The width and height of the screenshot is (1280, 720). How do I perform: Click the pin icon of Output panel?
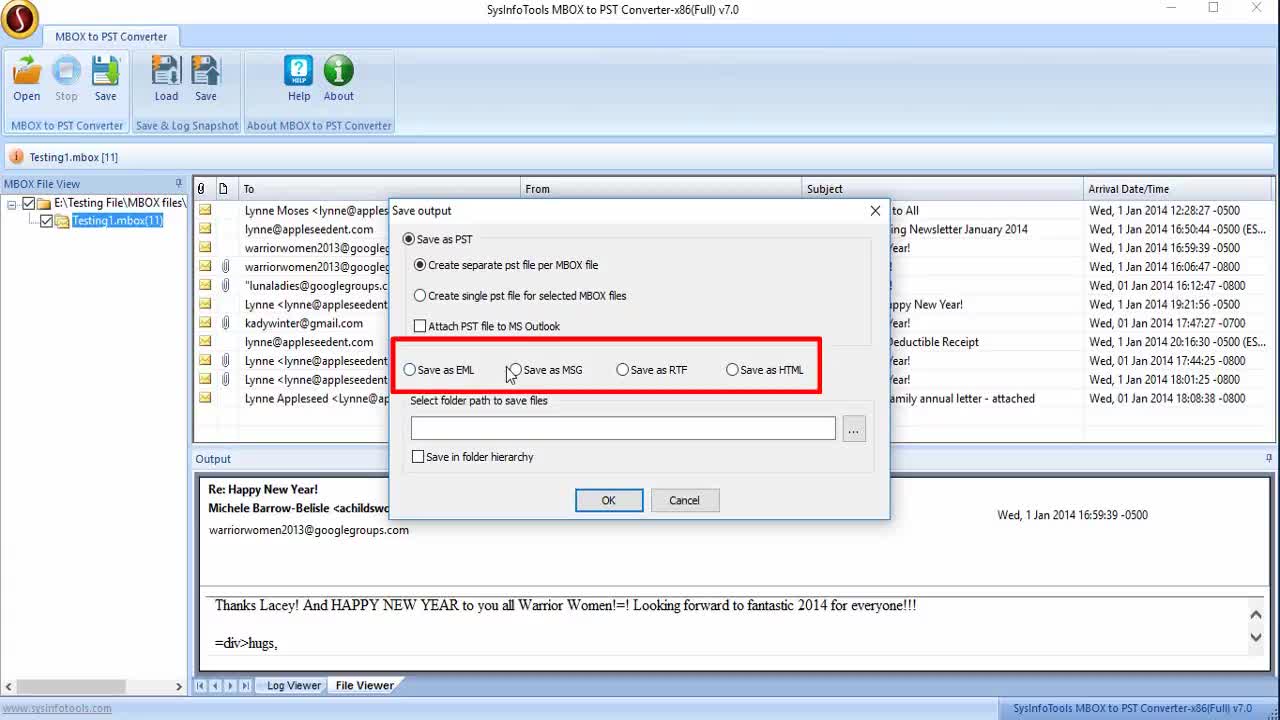pos(1268,458)
